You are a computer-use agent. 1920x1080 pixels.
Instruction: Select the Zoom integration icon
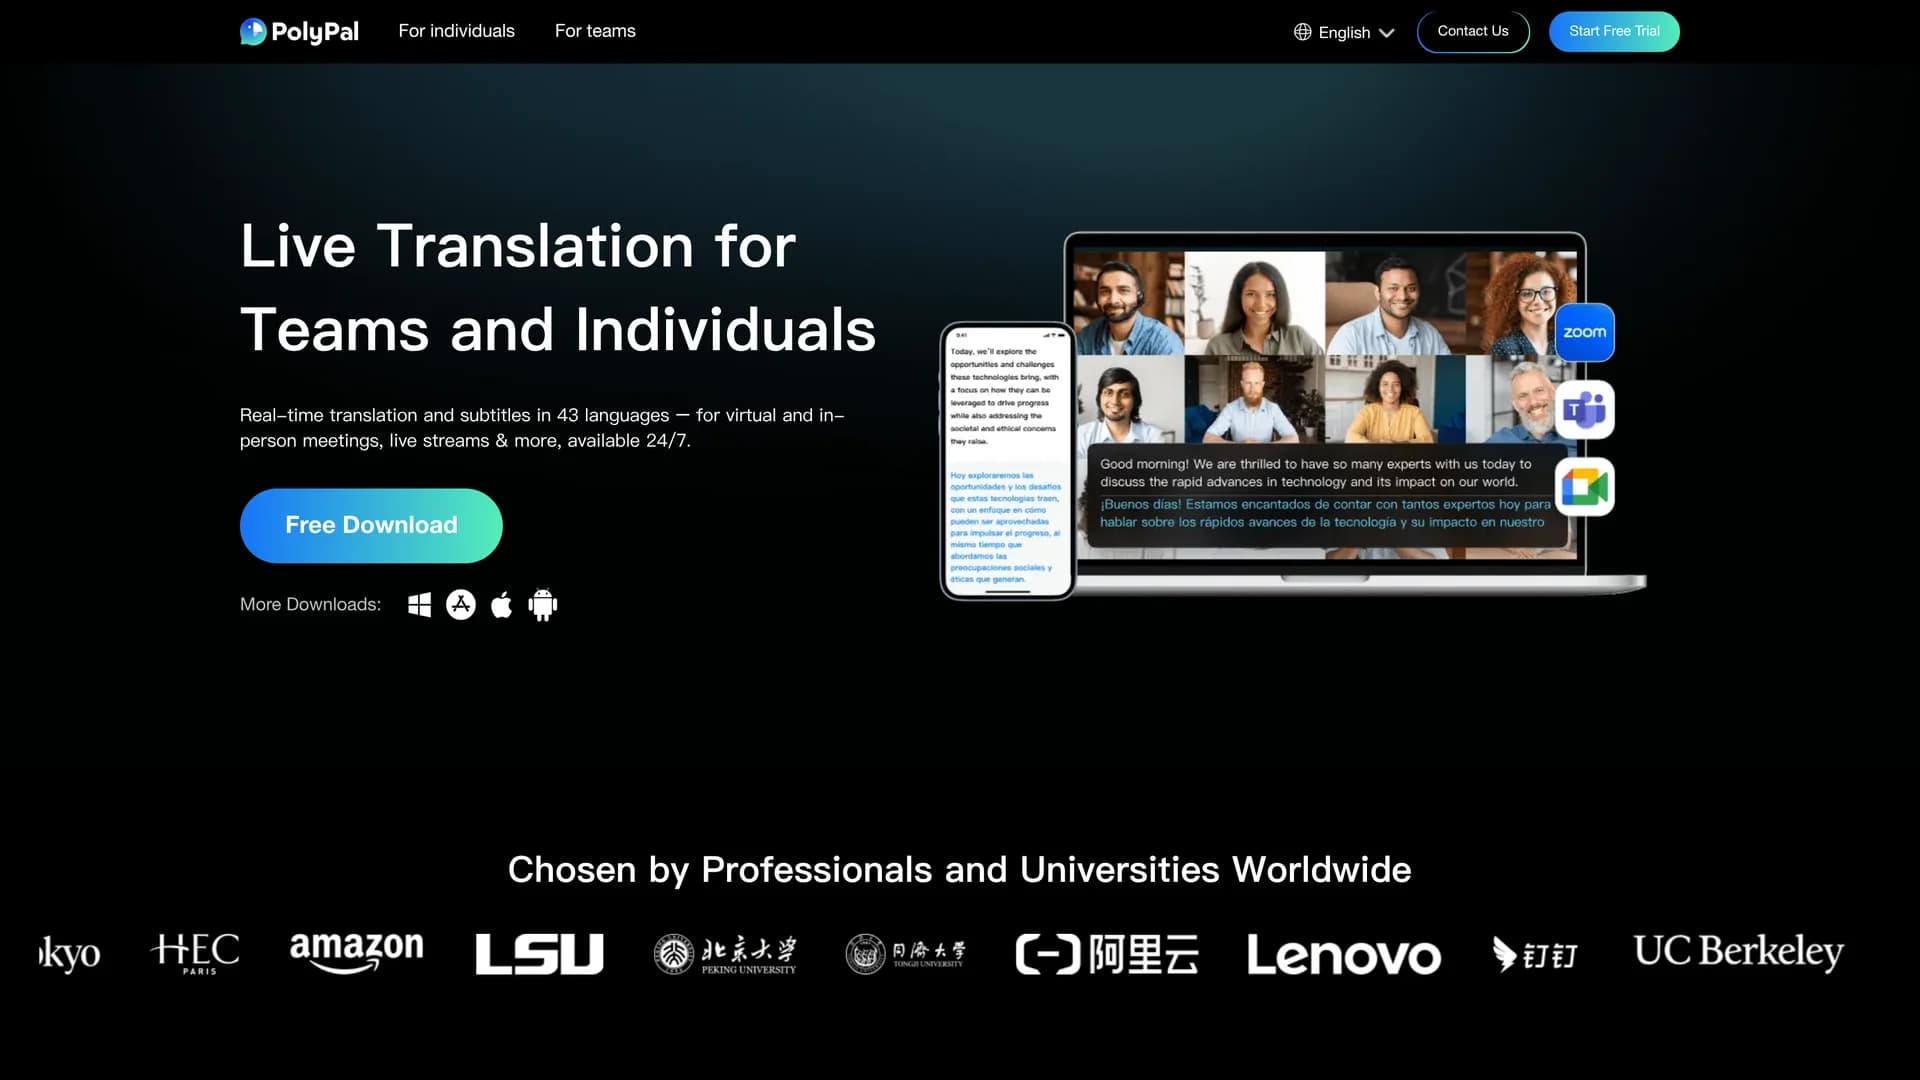point(1585,332)
